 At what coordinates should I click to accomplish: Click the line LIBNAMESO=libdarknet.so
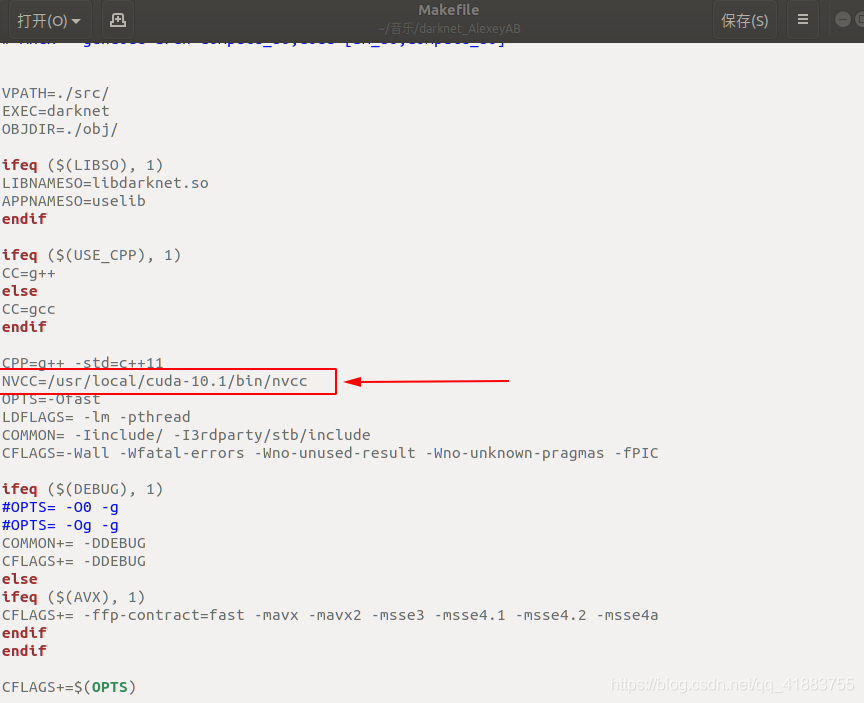coord(105,183)
